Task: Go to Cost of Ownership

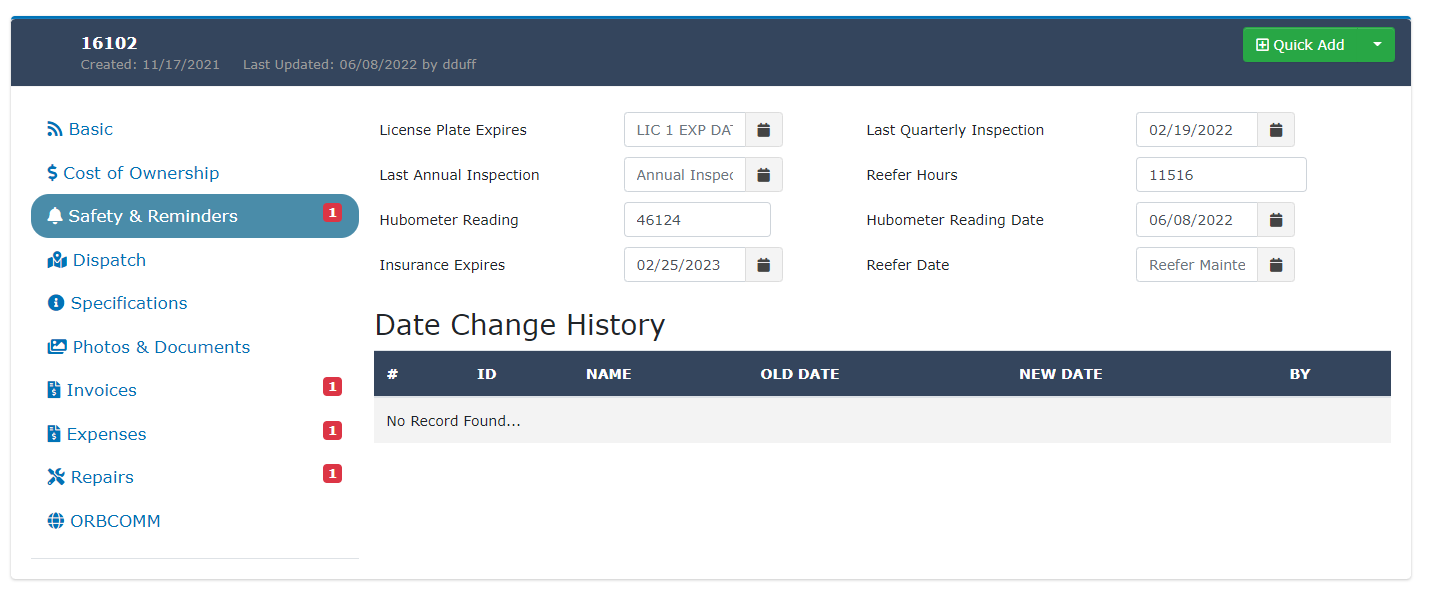Action: (133, 173)
